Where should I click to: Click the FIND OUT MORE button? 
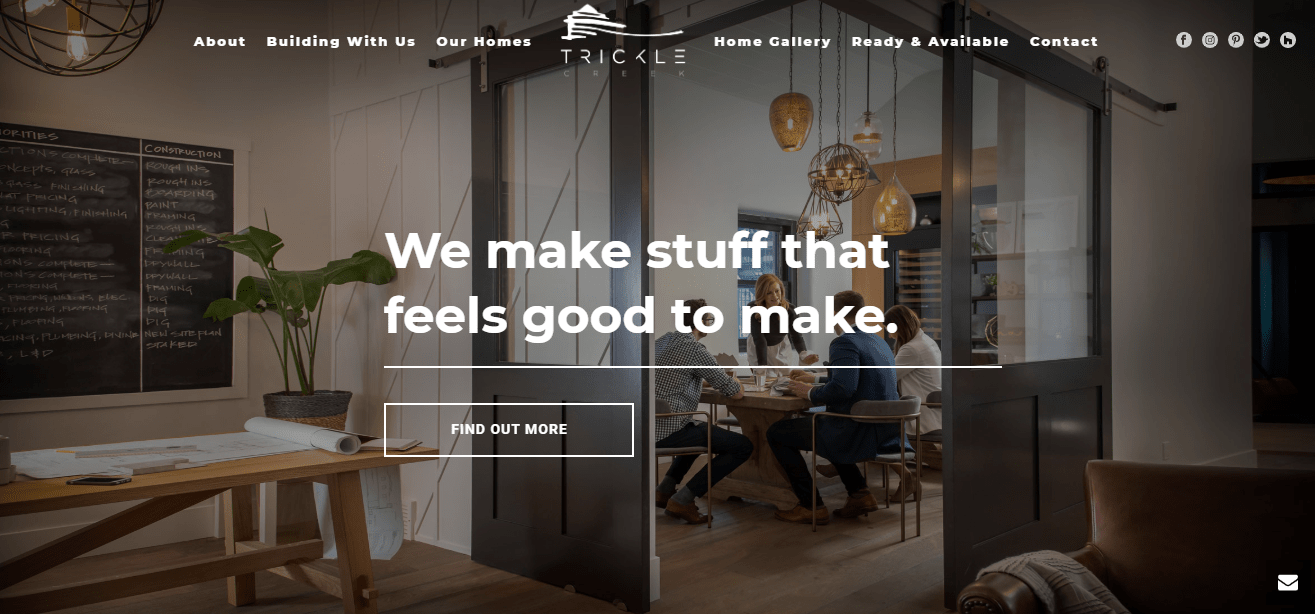509,430
